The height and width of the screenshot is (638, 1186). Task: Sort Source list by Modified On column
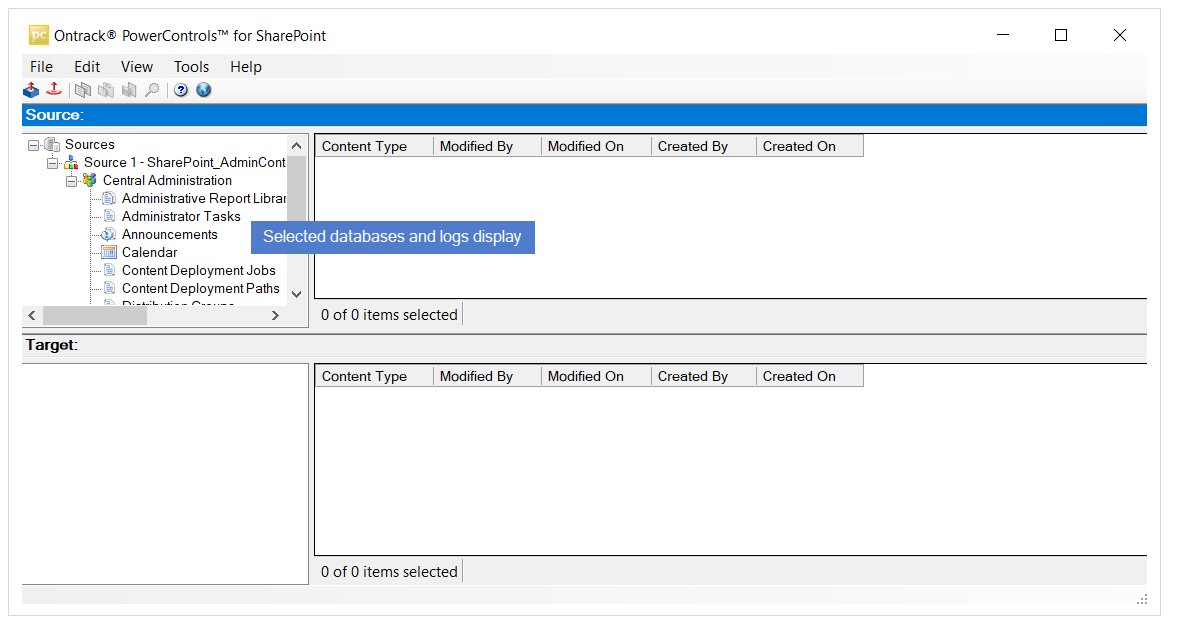pos(596,146)
